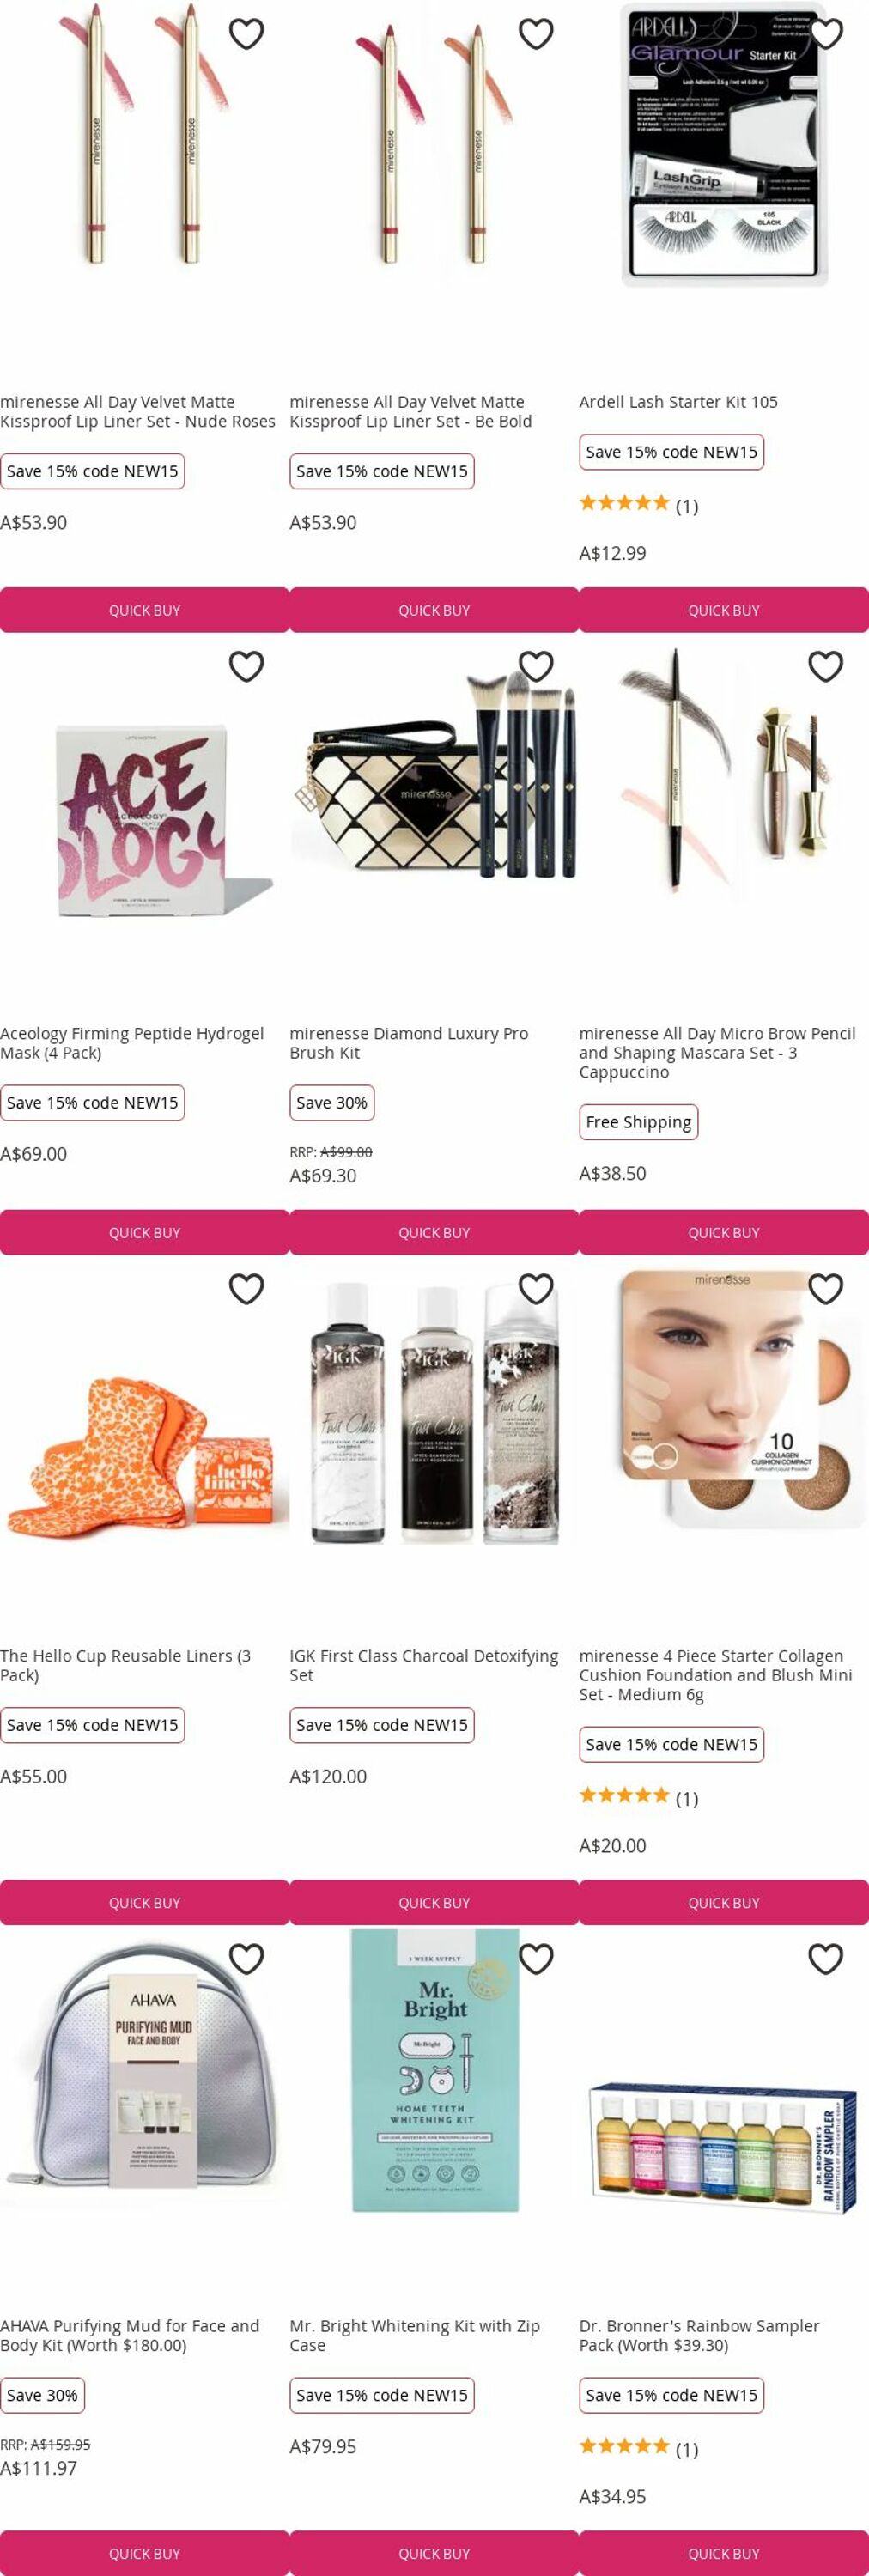Viewport: 869px width, 2576px height.
Task: Add AHAVA Purifying Mud Kit to wishlist
Action: click(246, 1959)
